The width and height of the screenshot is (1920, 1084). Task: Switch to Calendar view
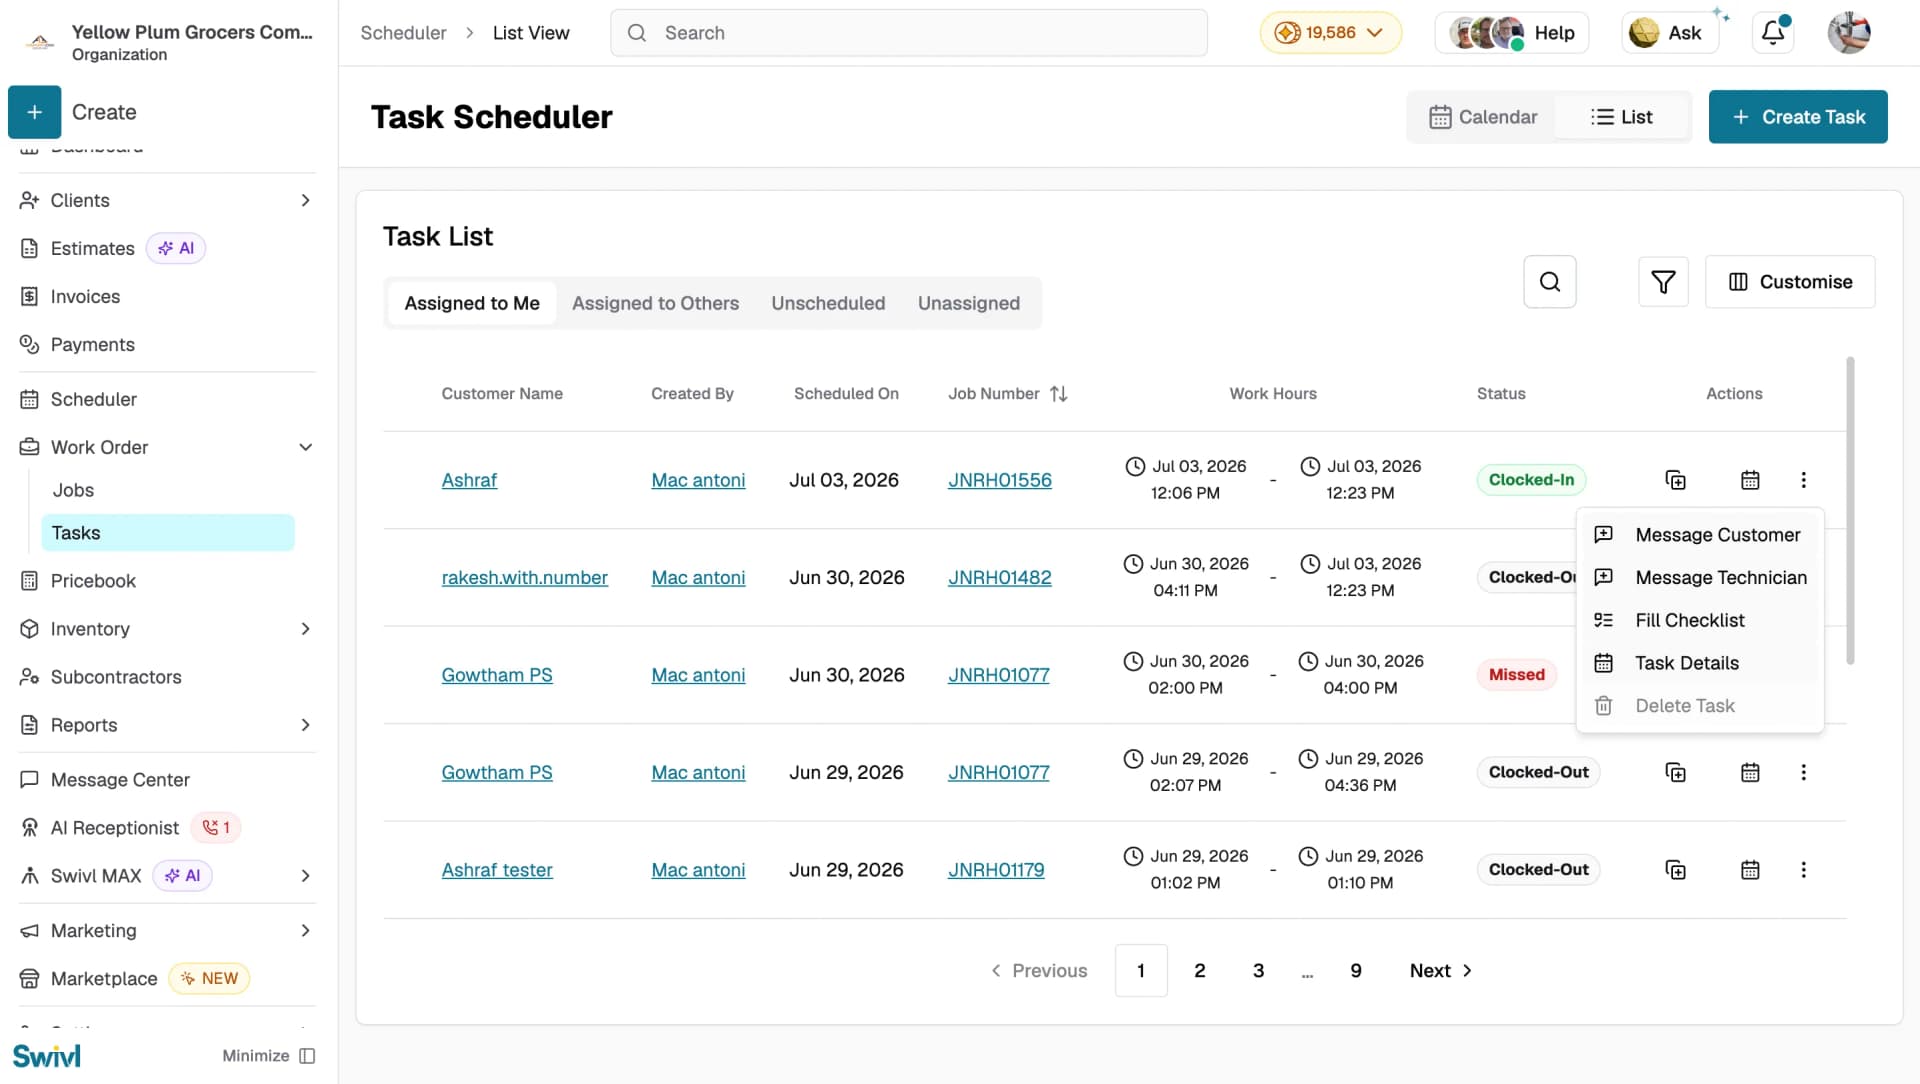coord(1483,117)
